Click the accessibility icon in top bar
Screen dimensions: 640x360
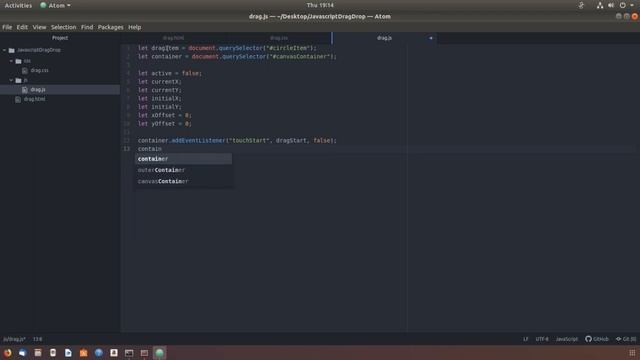[581, 5]
